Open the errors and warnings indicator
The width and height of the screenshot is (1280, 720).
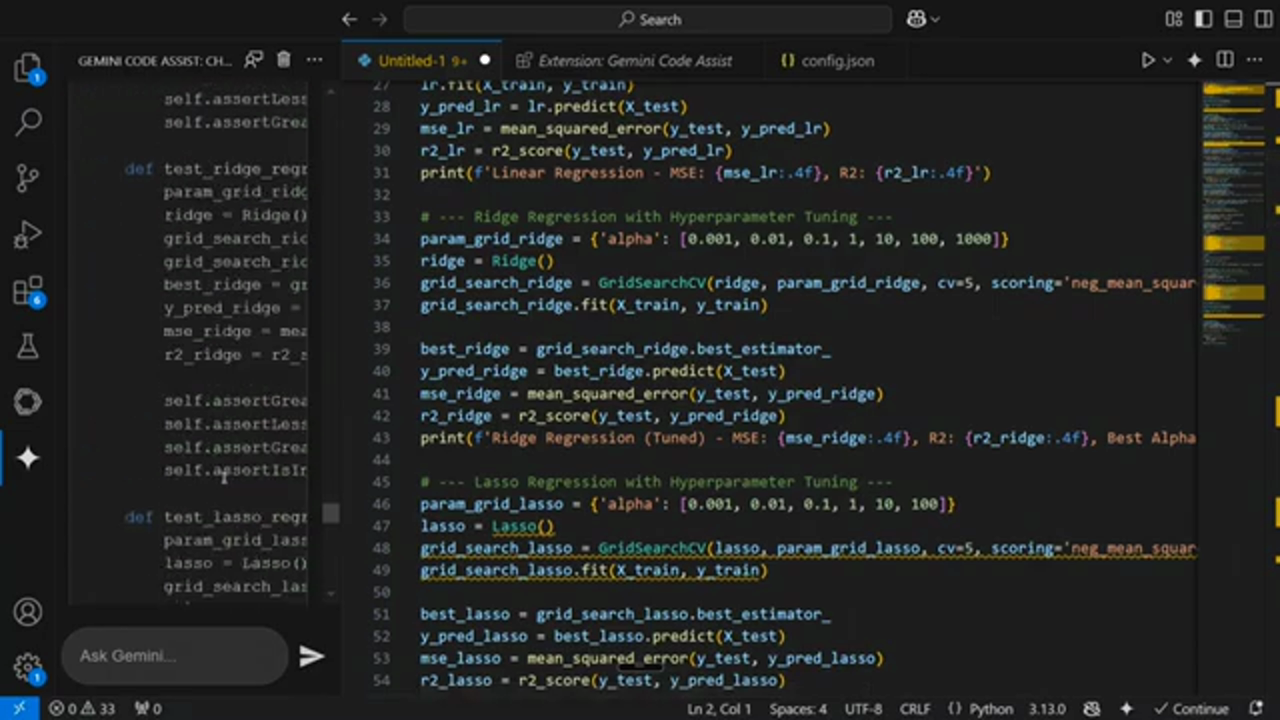[x=82, y=709]
